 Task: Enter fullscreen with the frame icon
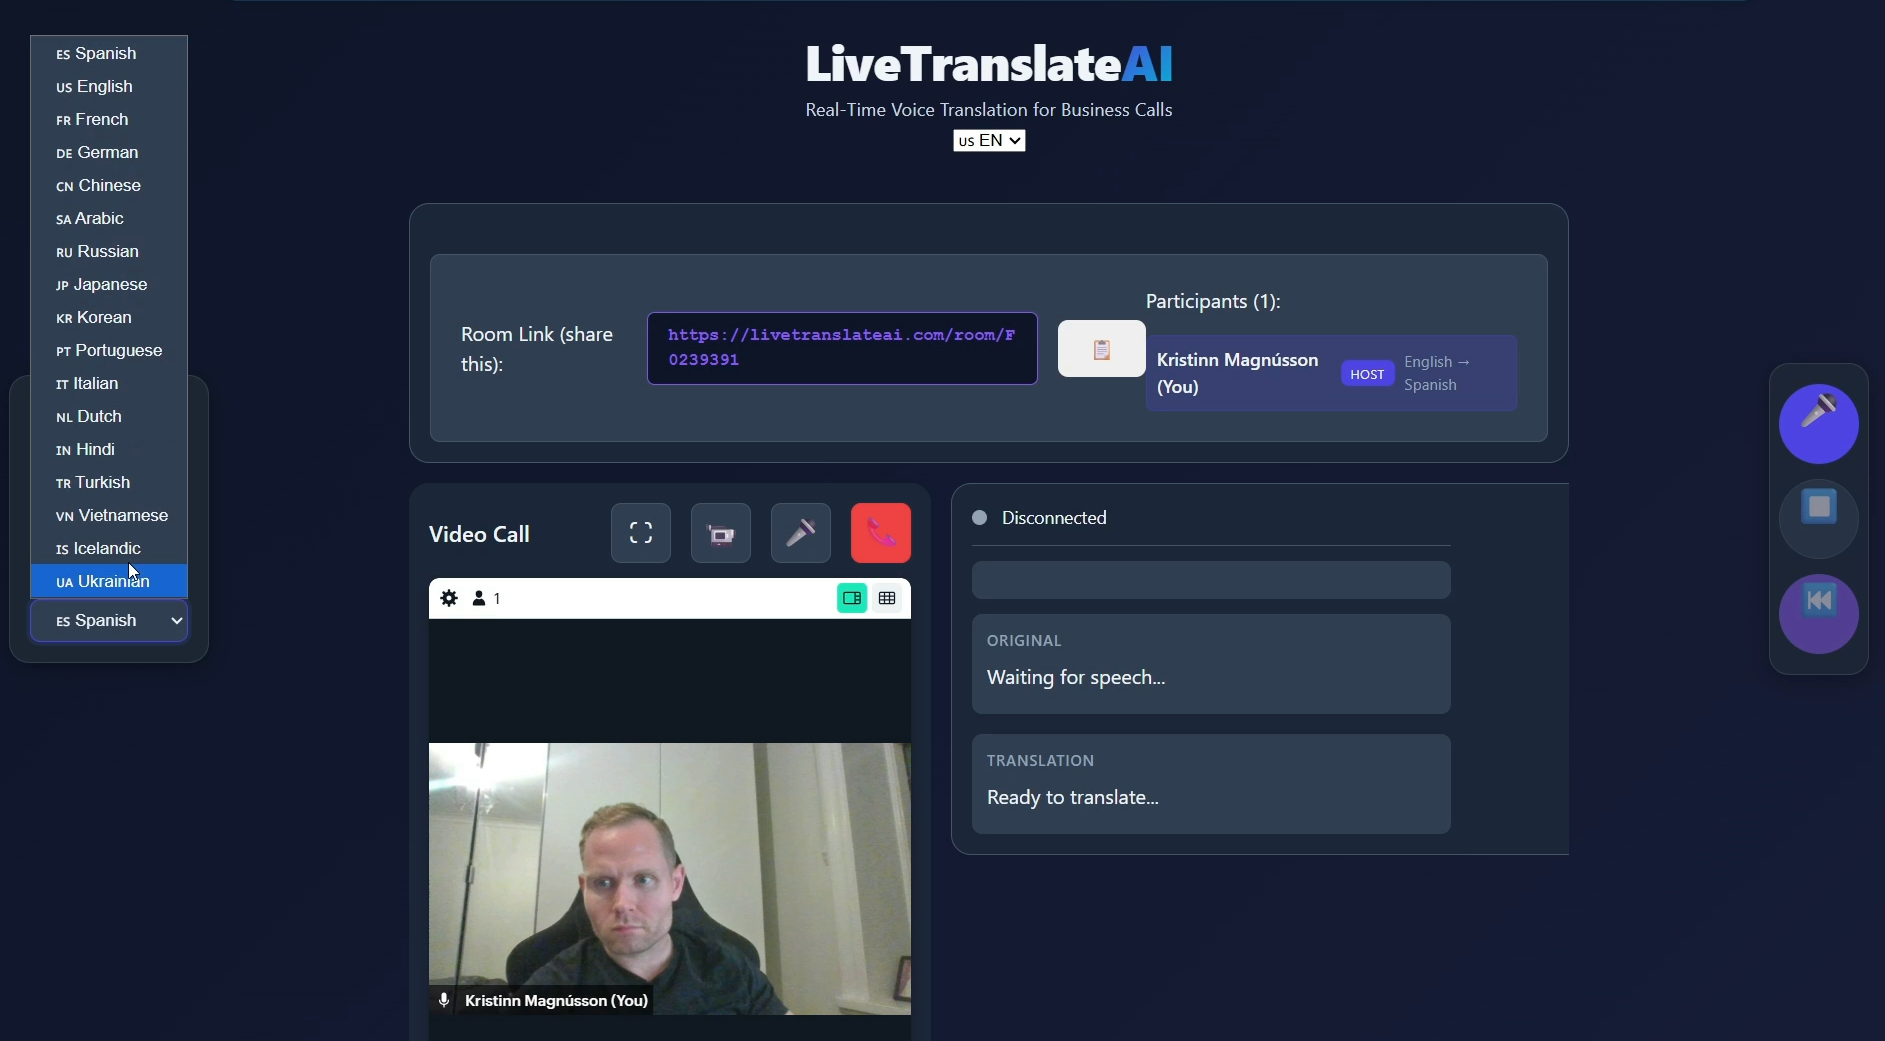coord(641,533)
